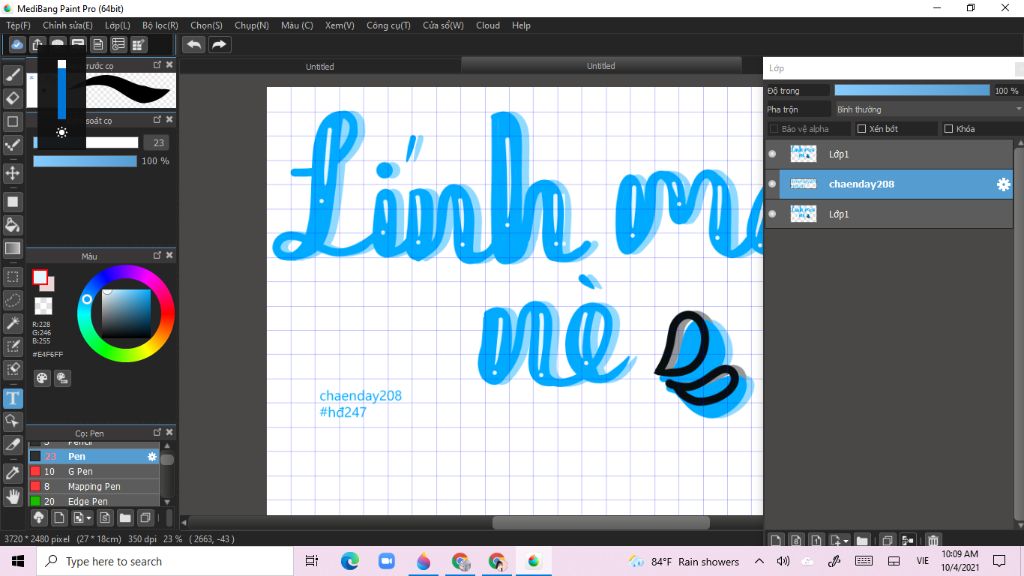Open the Tệp(F) menu
The width and height of the screenshot is (1024, 576).
tap(18, 25)
